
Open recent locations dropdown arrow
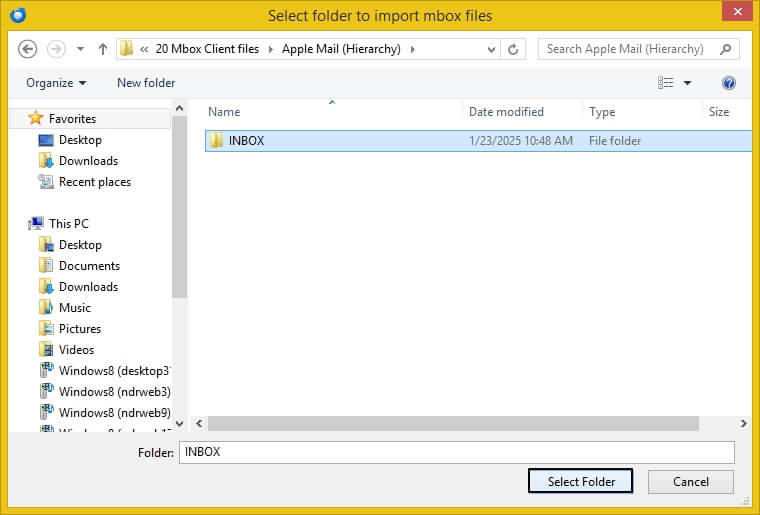[80, 49]
